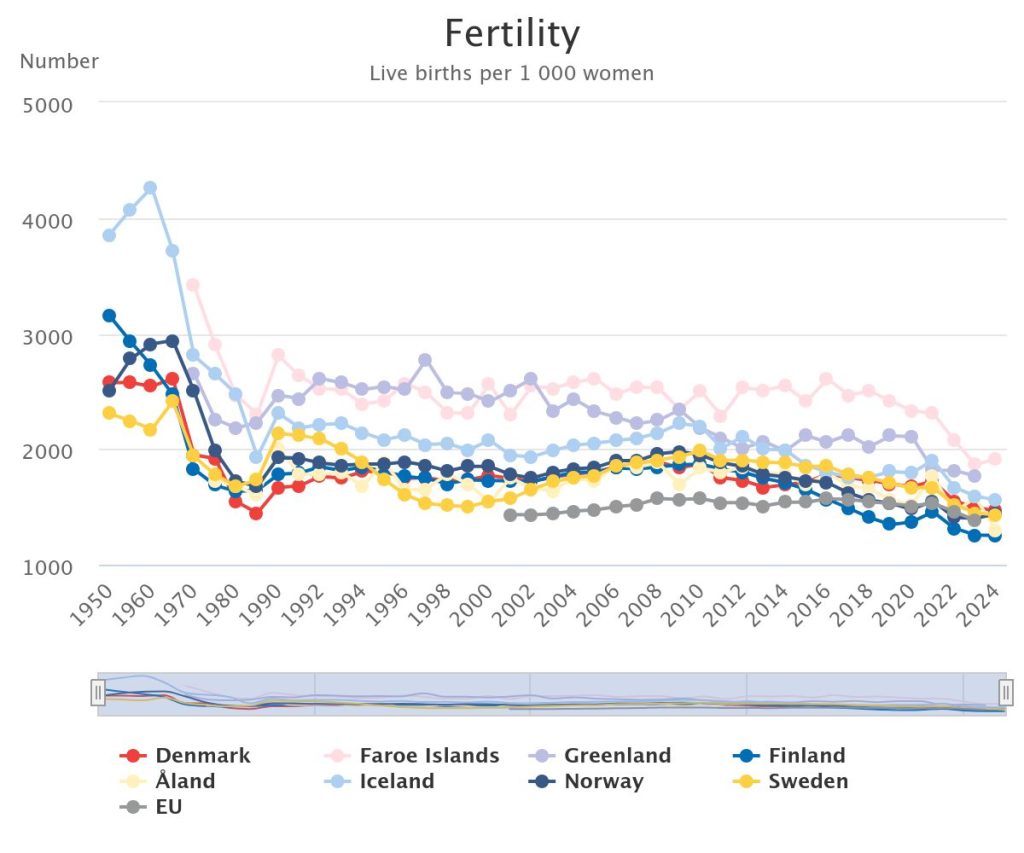Select Finland's 1950 data point

point(109,316)
